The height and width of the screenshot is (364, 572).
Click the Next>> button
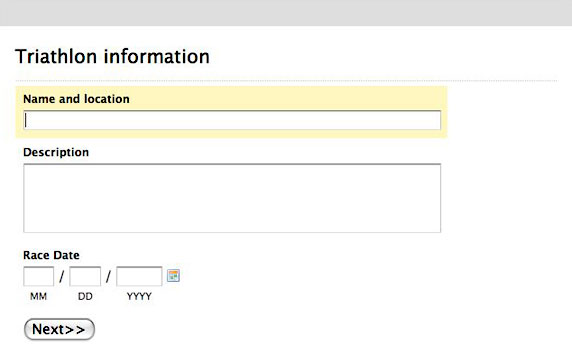tap(59, 329)
